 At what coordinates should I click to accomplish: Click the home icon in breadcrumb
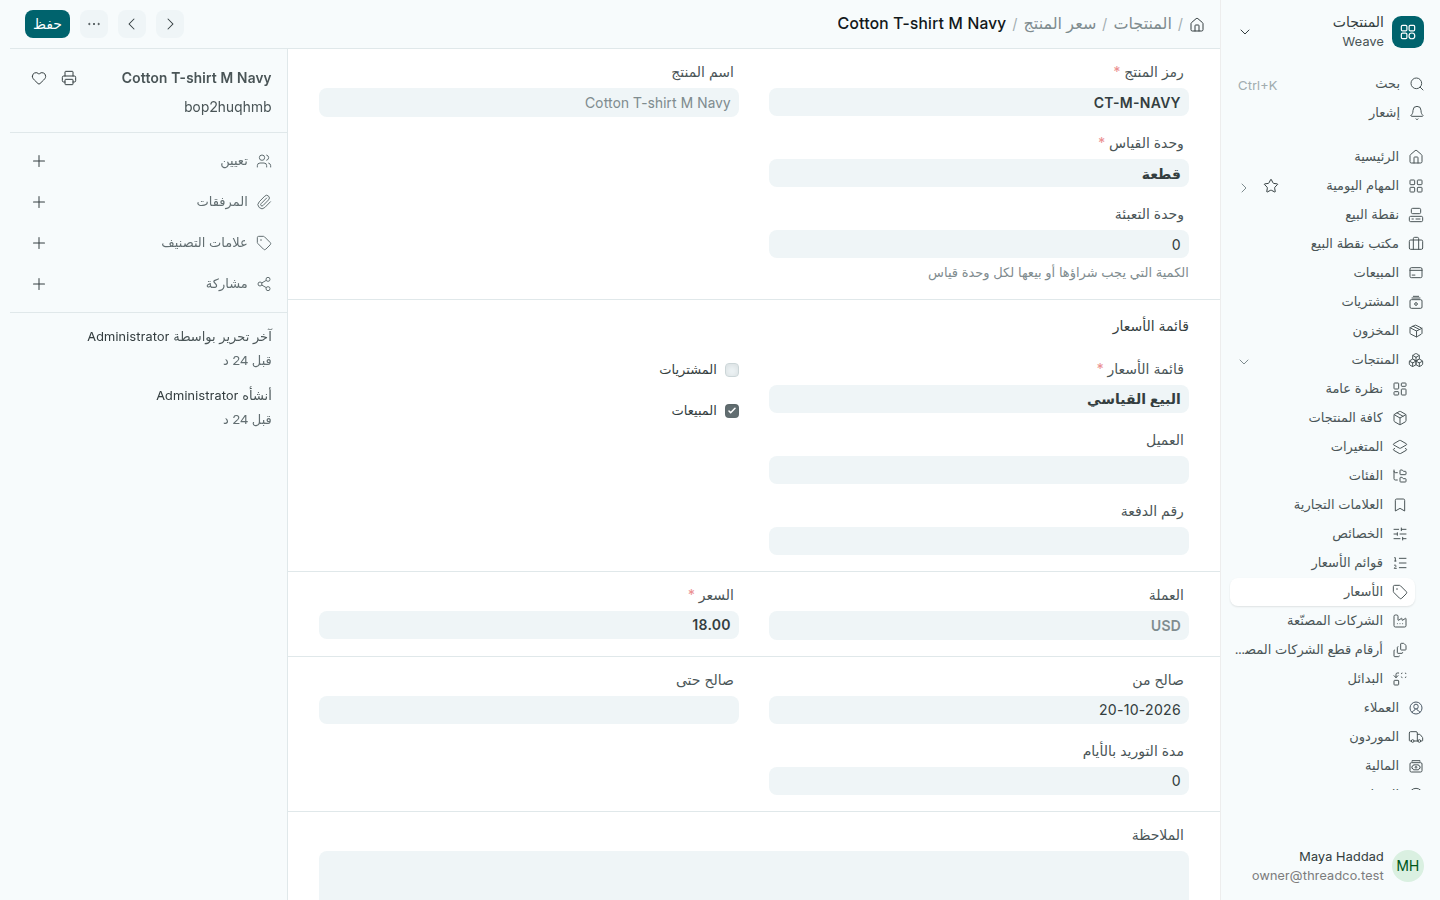click(x=1197, y=24)
